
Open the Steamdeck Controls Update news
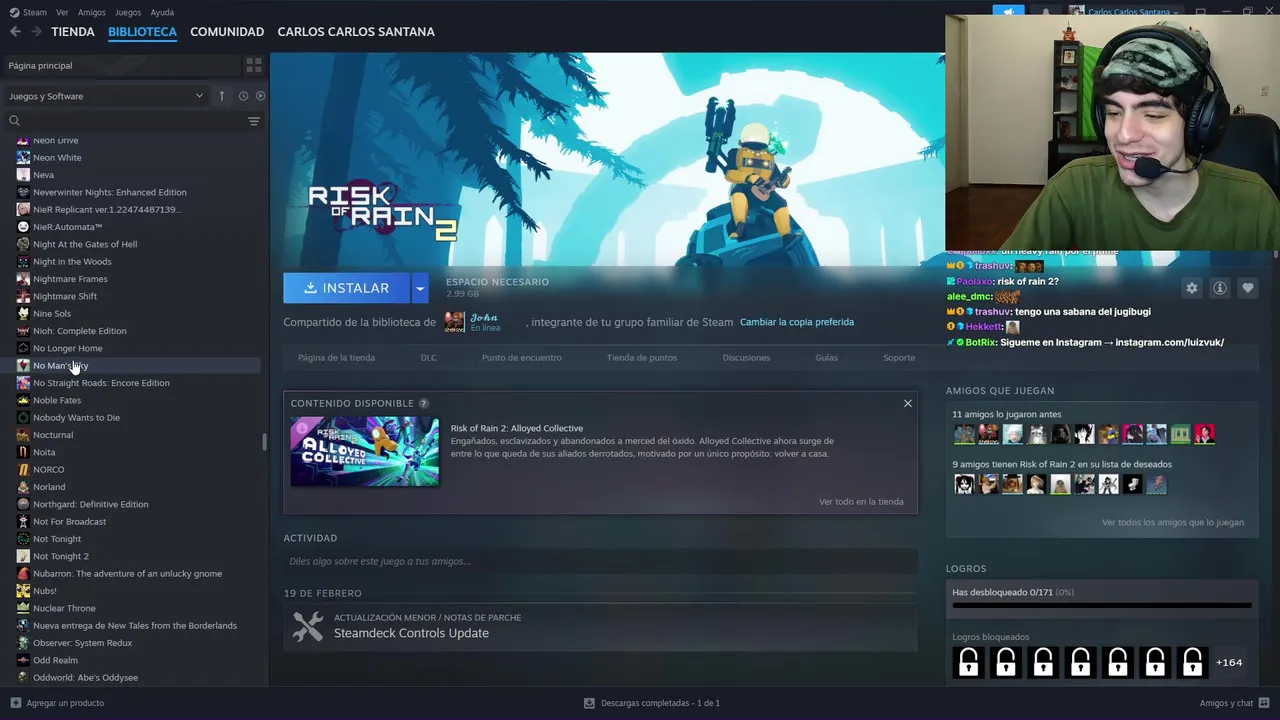(411, 633)
